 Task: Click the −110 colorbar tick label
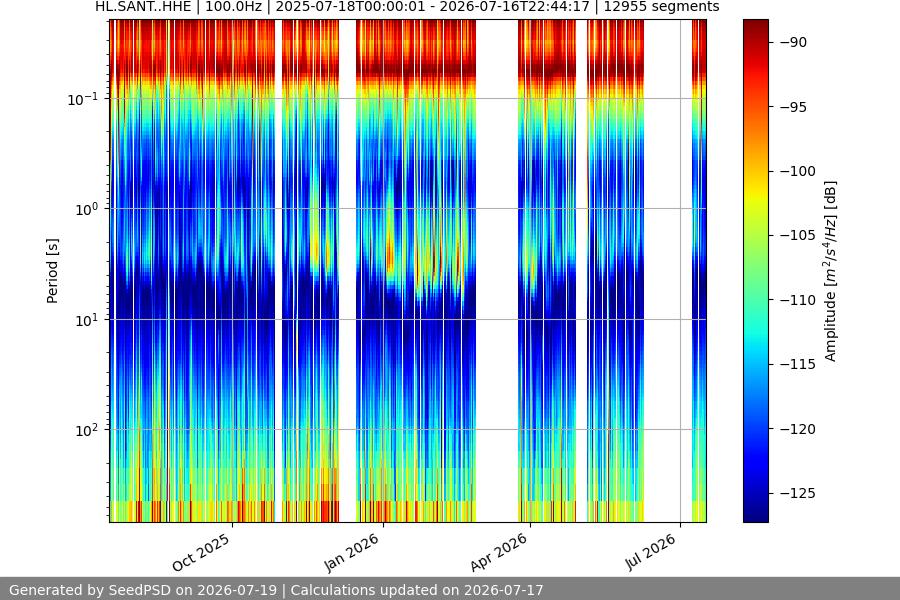pos(798,300)
